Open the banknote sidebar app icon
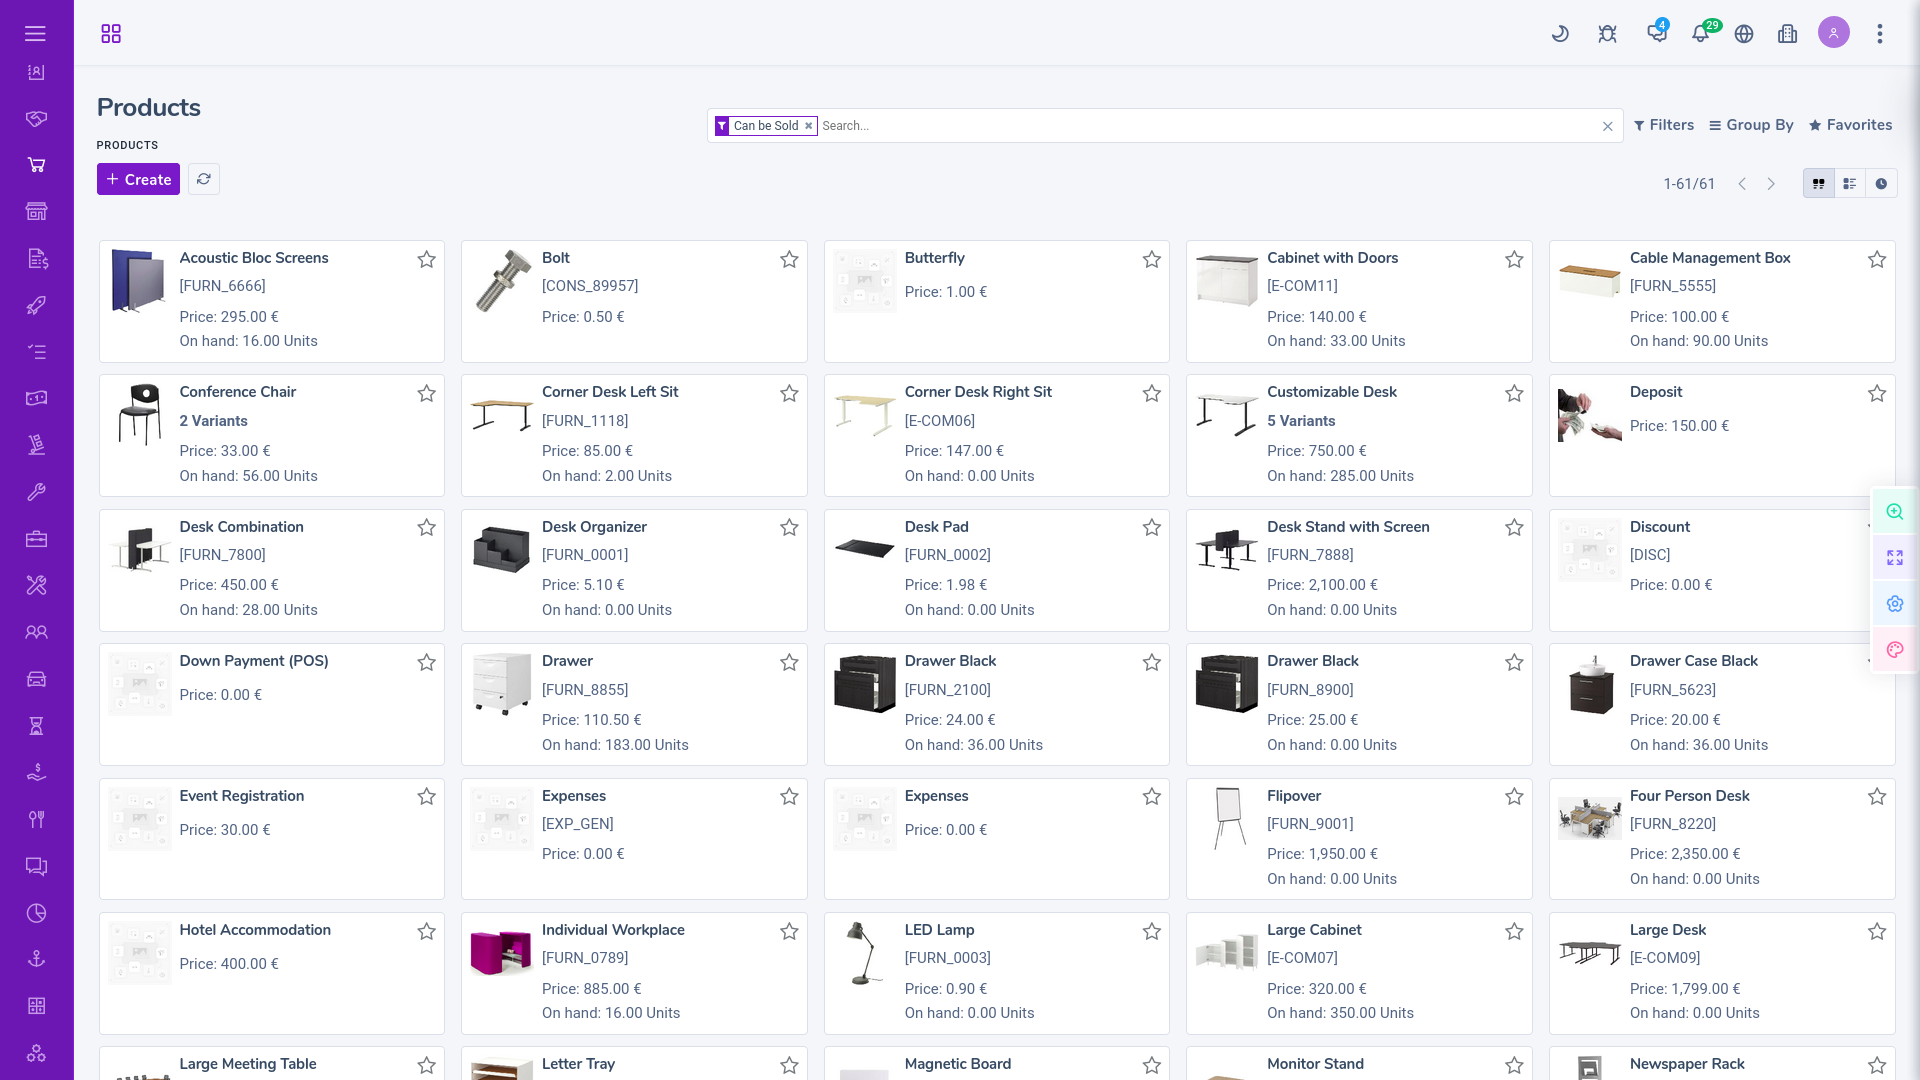 pyautogui.click(x=36, y=398)
